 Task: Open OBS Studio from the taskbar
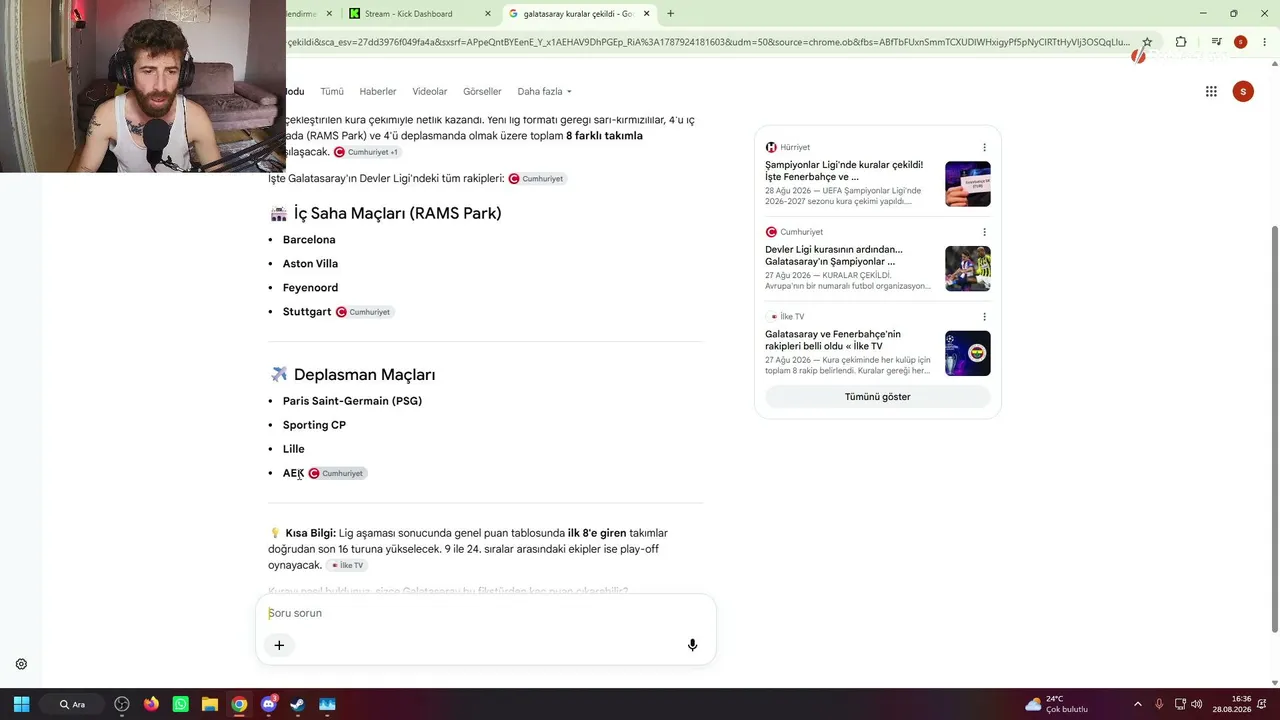[122, 704]
